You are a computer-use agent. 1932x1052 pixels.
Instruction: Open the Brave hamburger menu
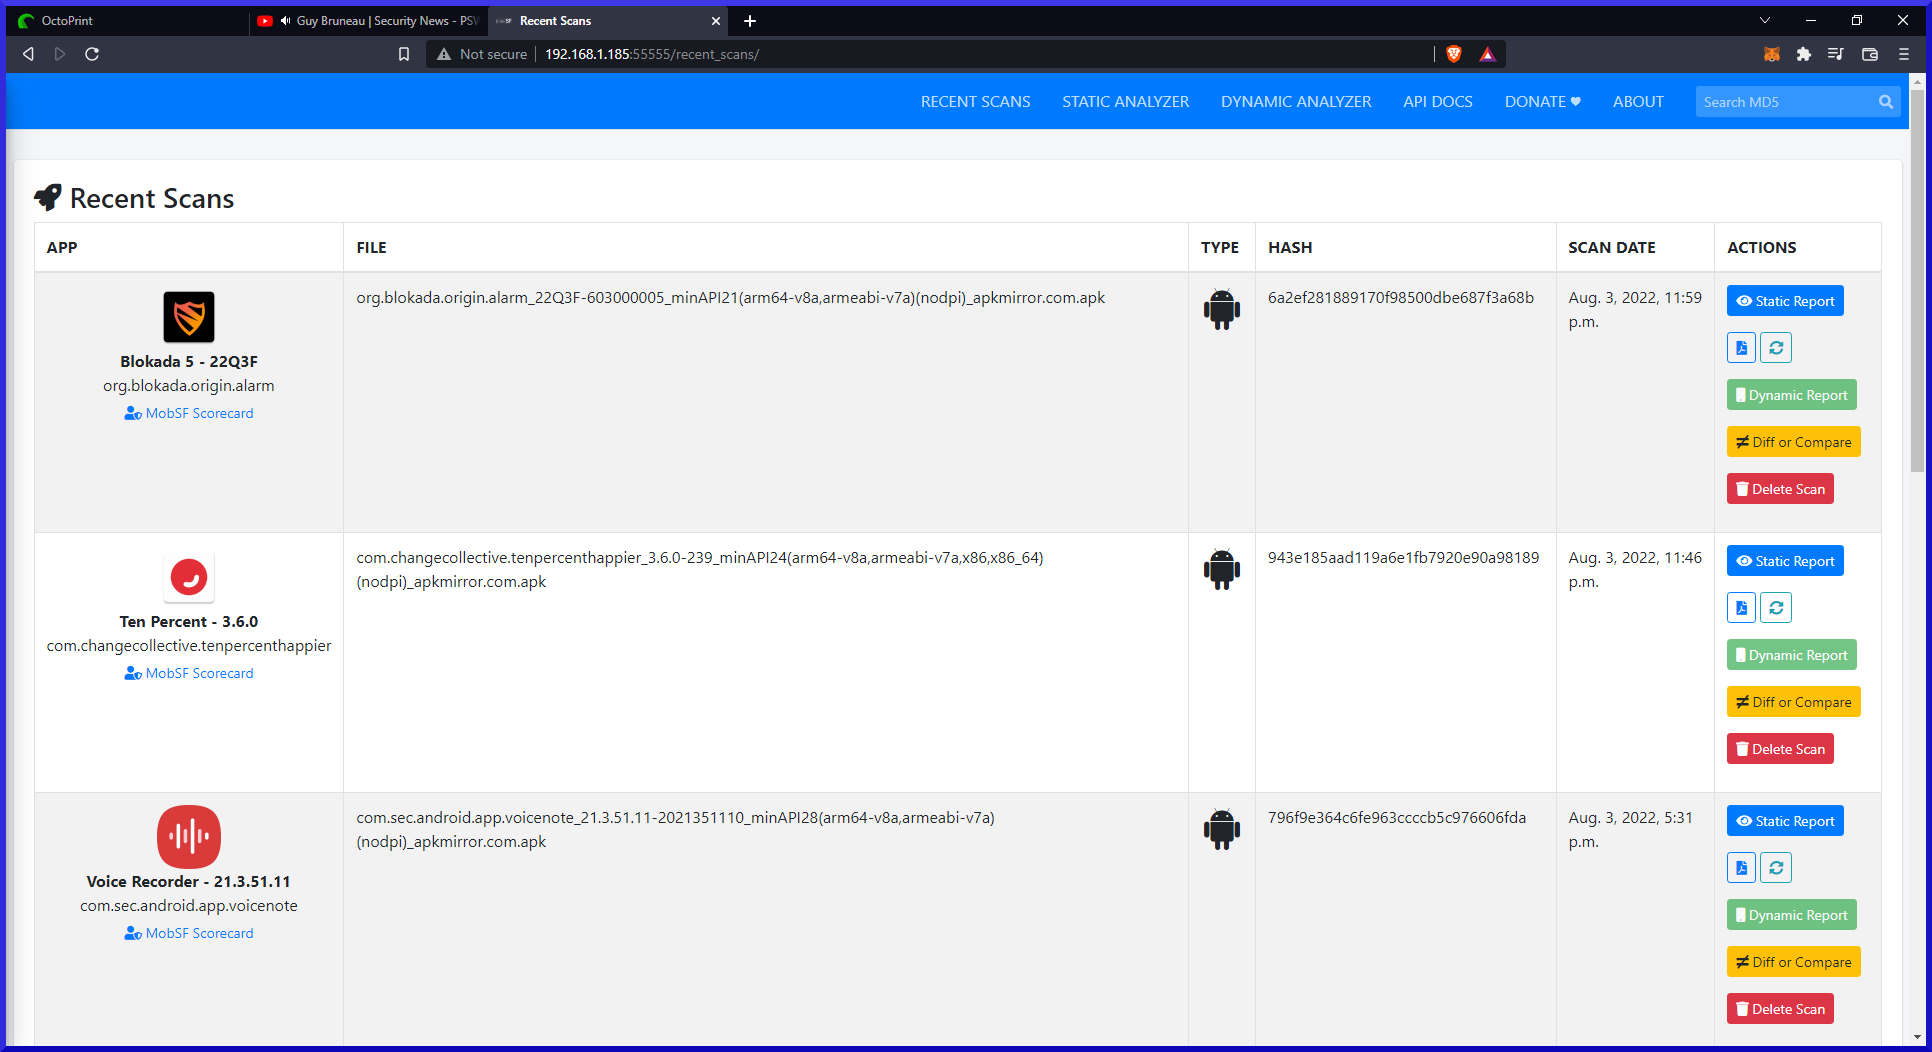click(1904, 54)
